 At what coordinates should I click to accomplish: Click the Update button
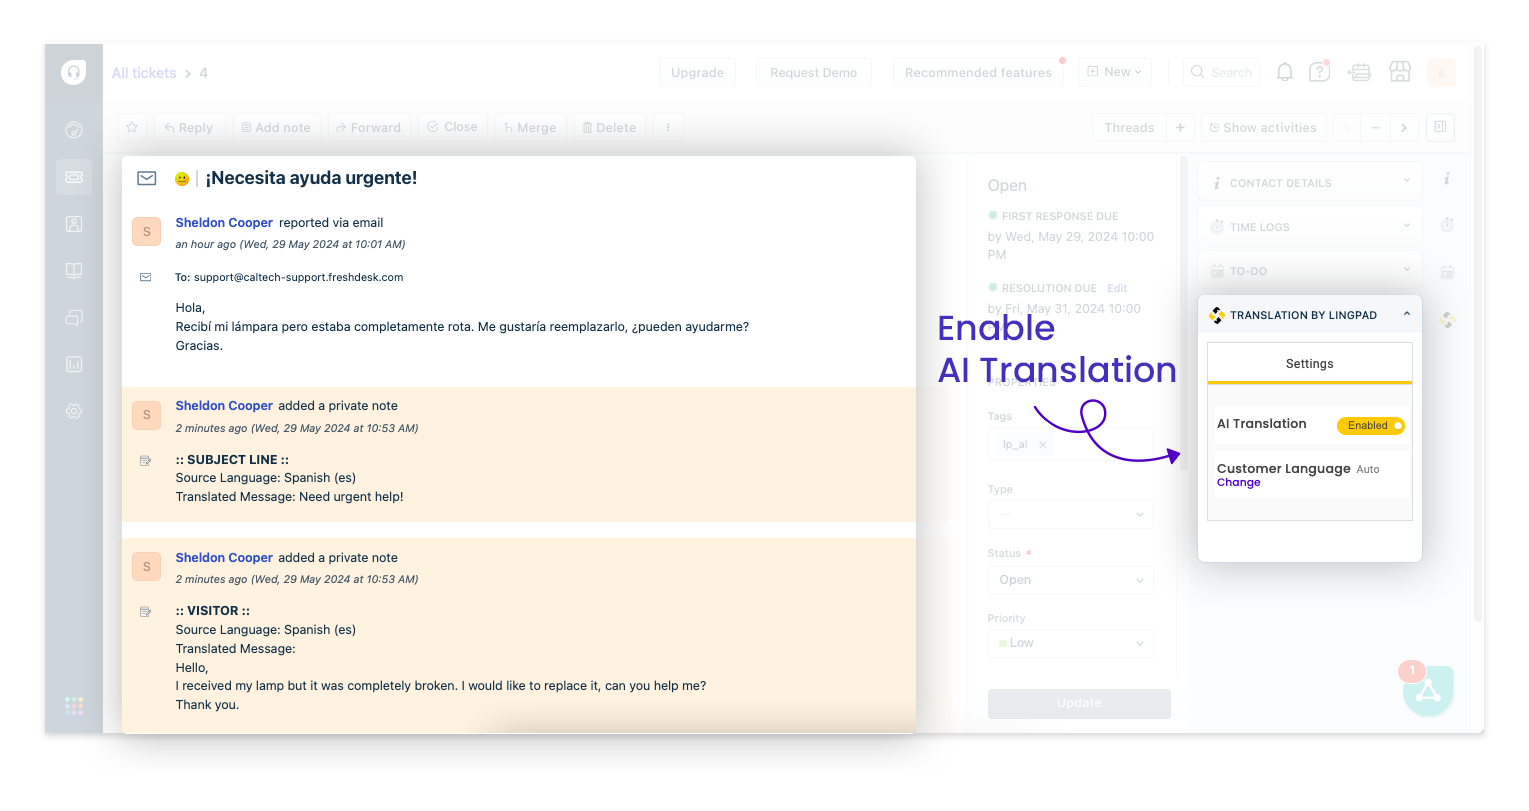(1079, 703)
